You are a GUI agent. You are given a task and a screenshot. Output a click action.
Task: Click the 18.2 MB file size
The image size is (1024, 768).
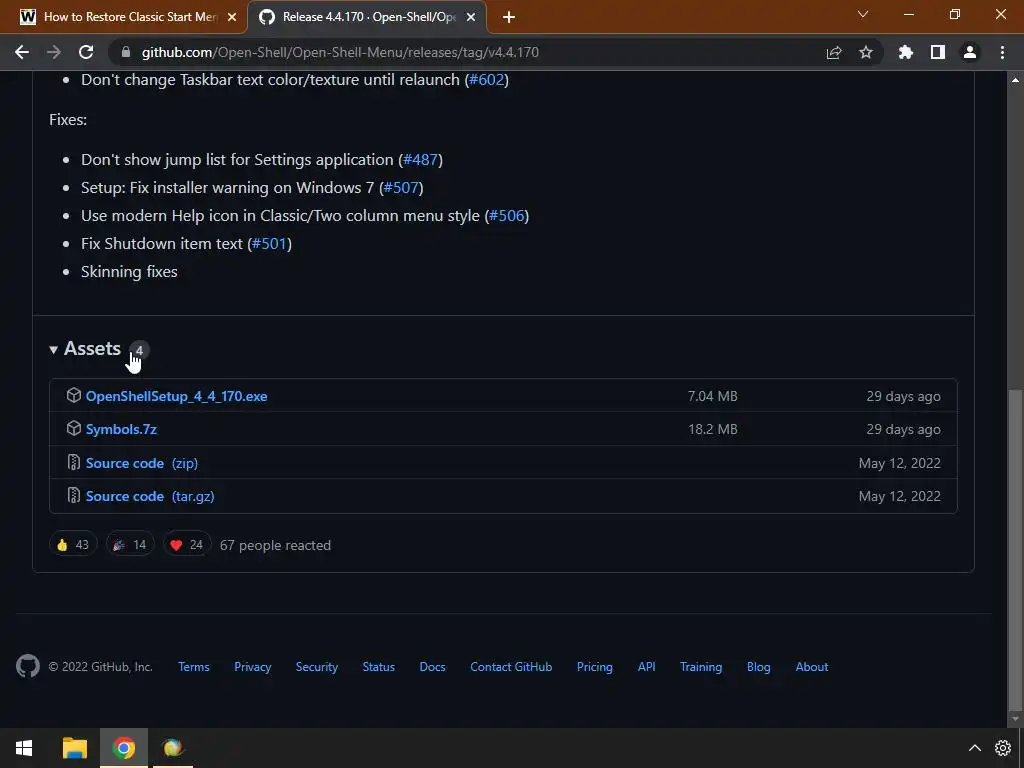pyautogui.click(x=712, y=429)
